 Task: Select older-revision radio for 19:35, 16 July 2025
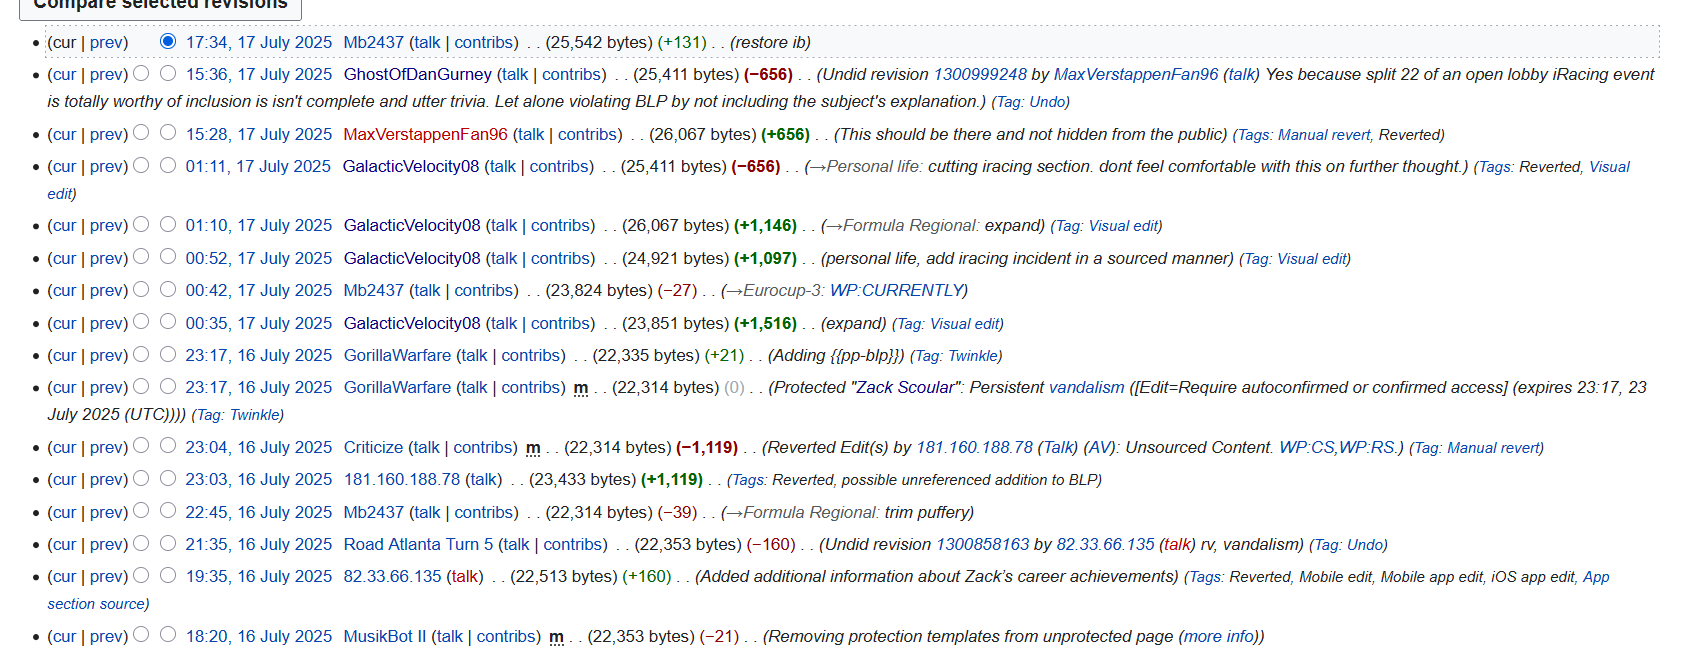point(141,575)
